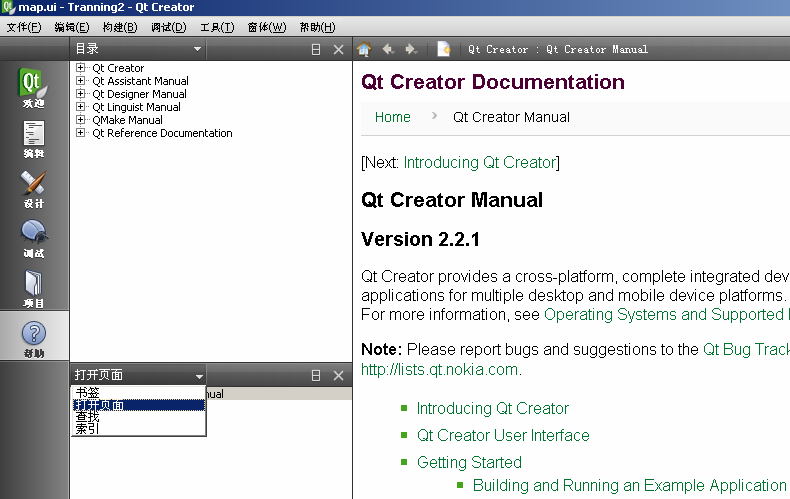Image resolution: width=790 pixels, height=499 pixels.
Task: Open Building and Running an Example Application
Action: pos(630,485)
